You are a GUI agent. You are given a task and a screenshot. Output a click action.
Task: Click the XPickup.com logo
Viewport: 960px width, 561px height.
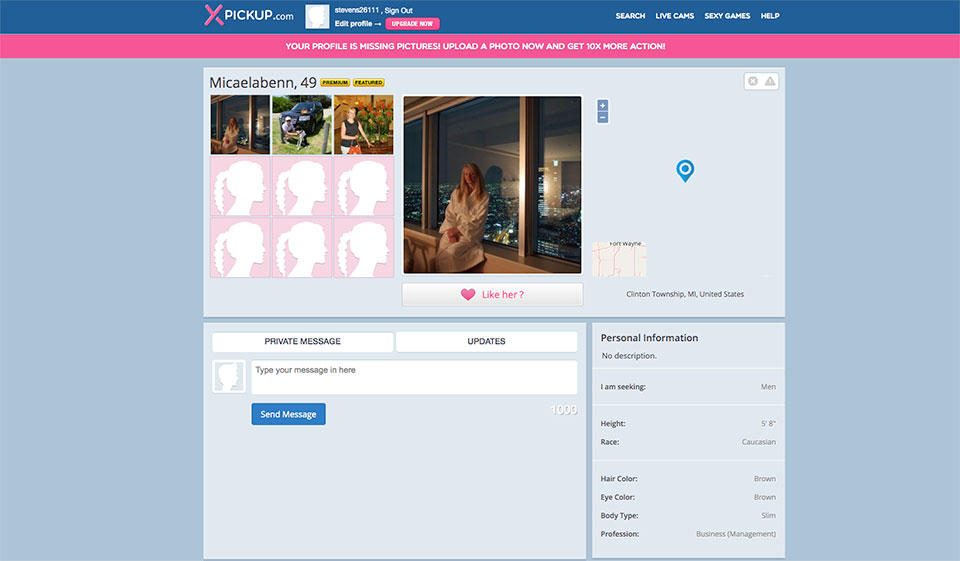click(249, 15)
